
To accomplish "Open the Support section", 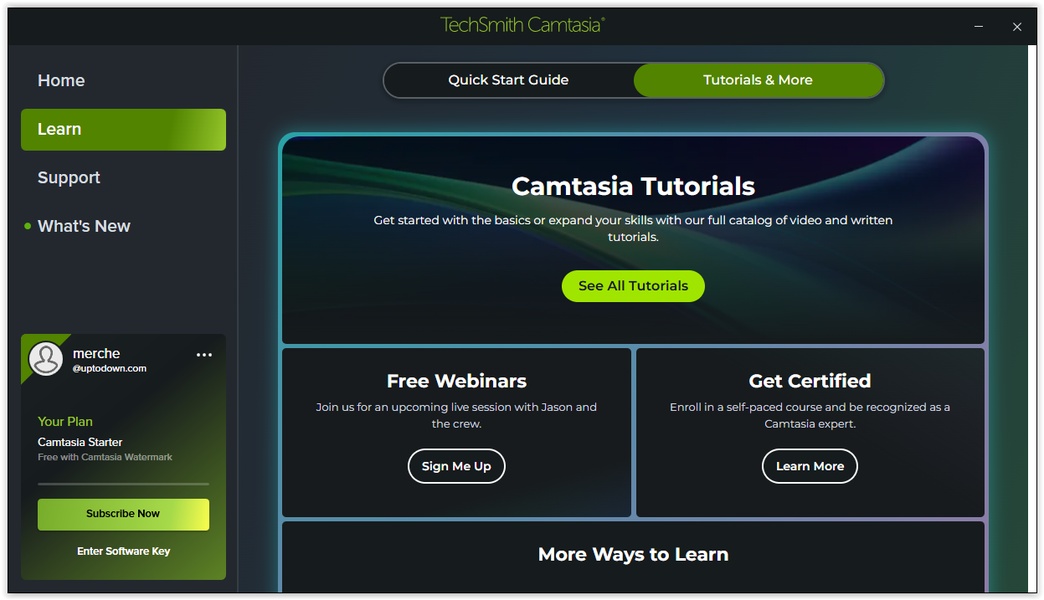I will (x=69, y=177).
